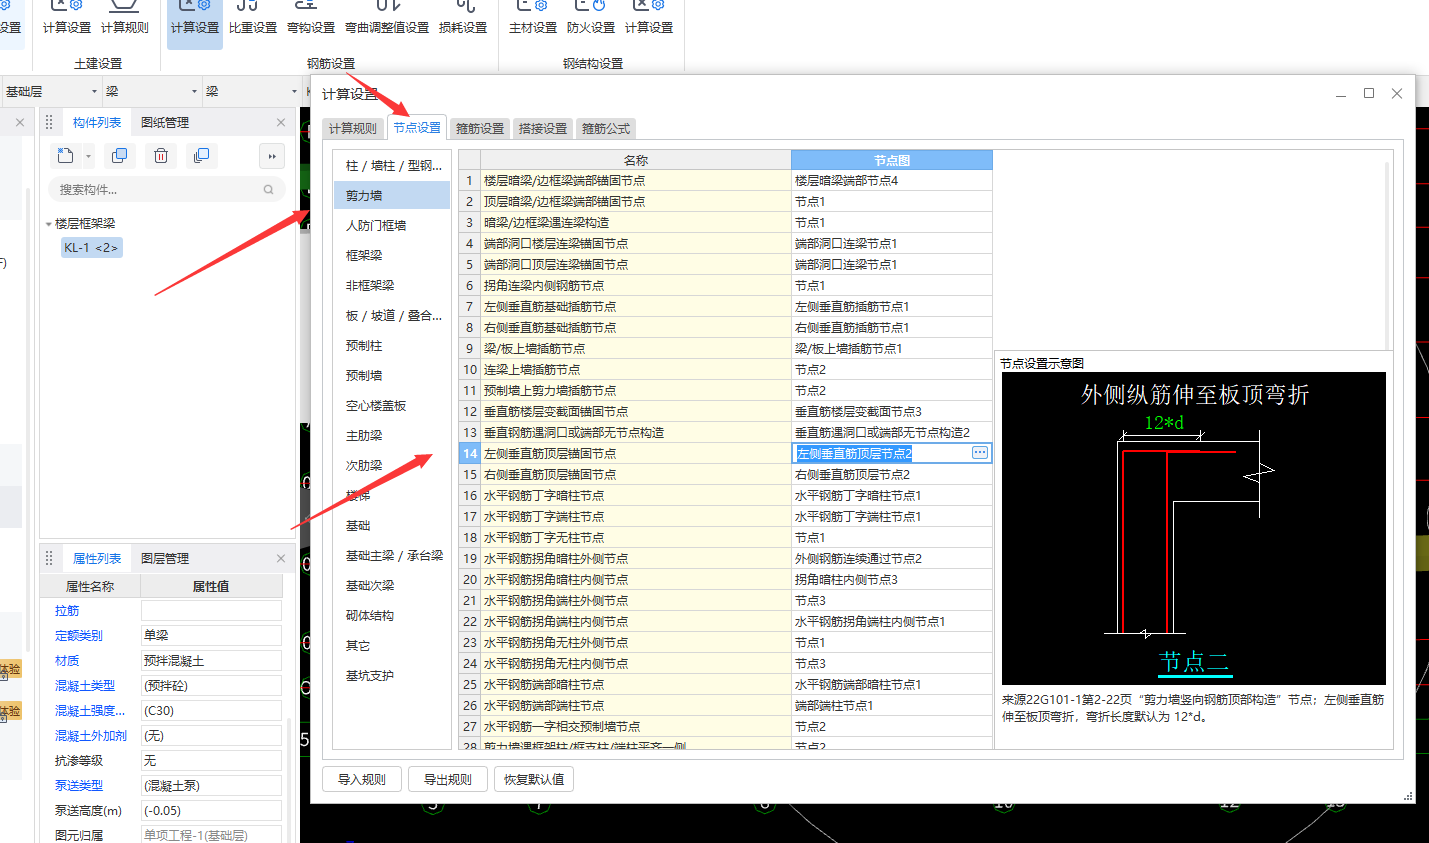Select 砌体结构 in the category list
This screenshot has width=1429, height=843.
(393, 615)
